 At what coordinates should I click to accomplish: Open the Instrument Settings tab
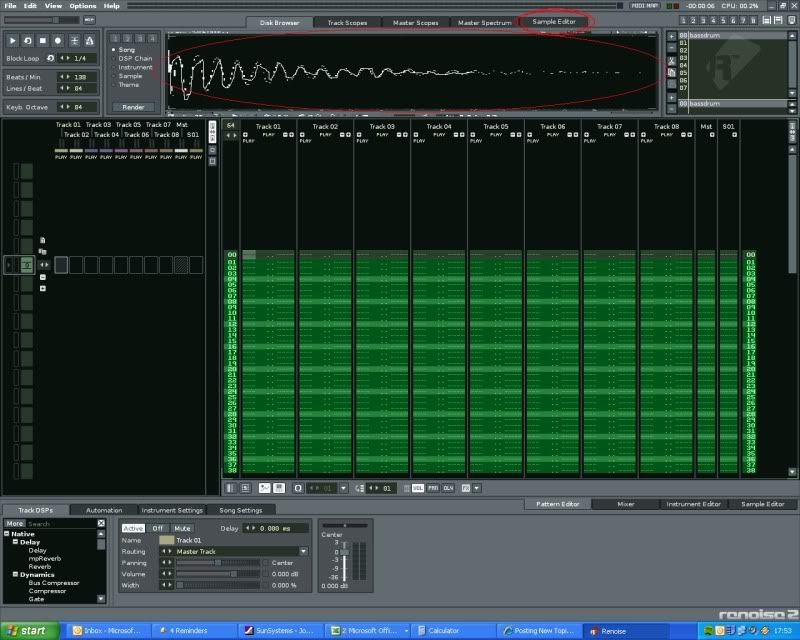[172, 510]
